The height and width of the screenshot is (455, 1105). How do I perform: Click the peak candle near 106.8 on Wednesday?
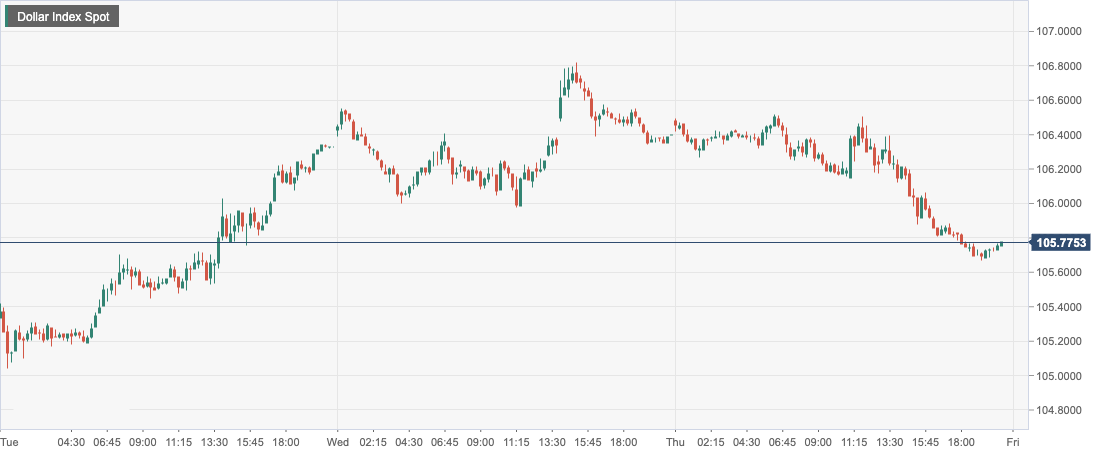pos(576,75)
